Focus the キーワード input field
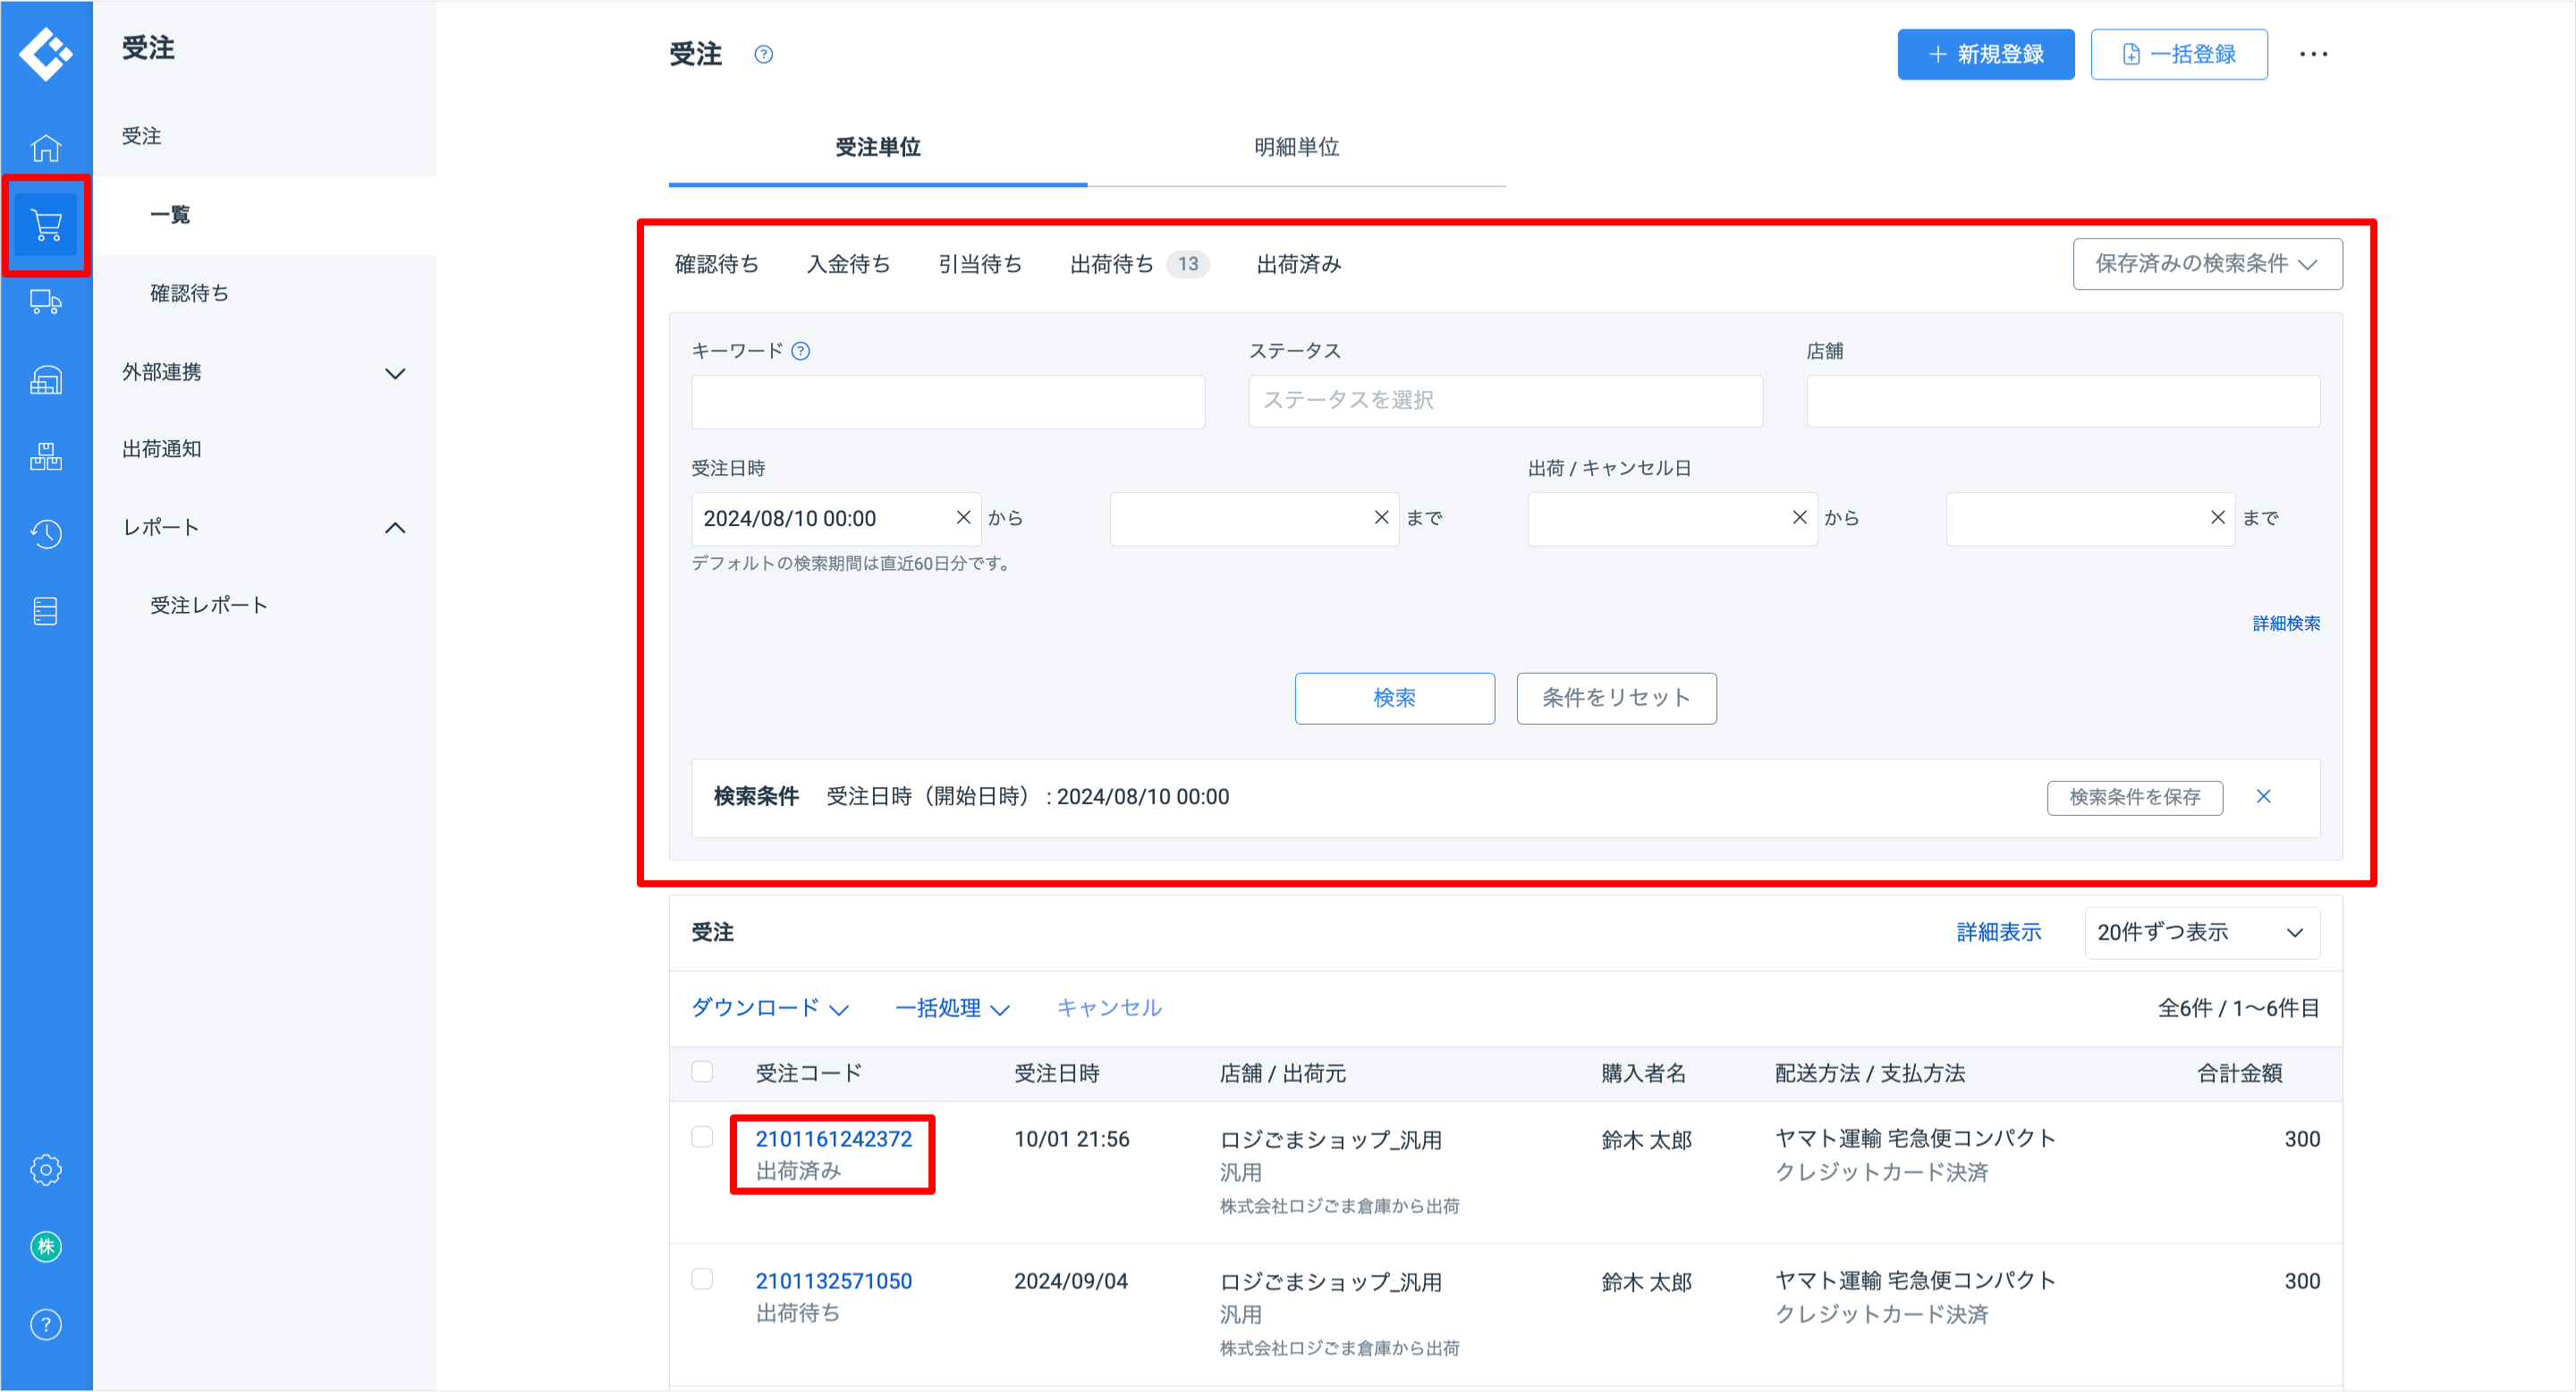This screenshot has width=2576, height=1392. [948, 402]
